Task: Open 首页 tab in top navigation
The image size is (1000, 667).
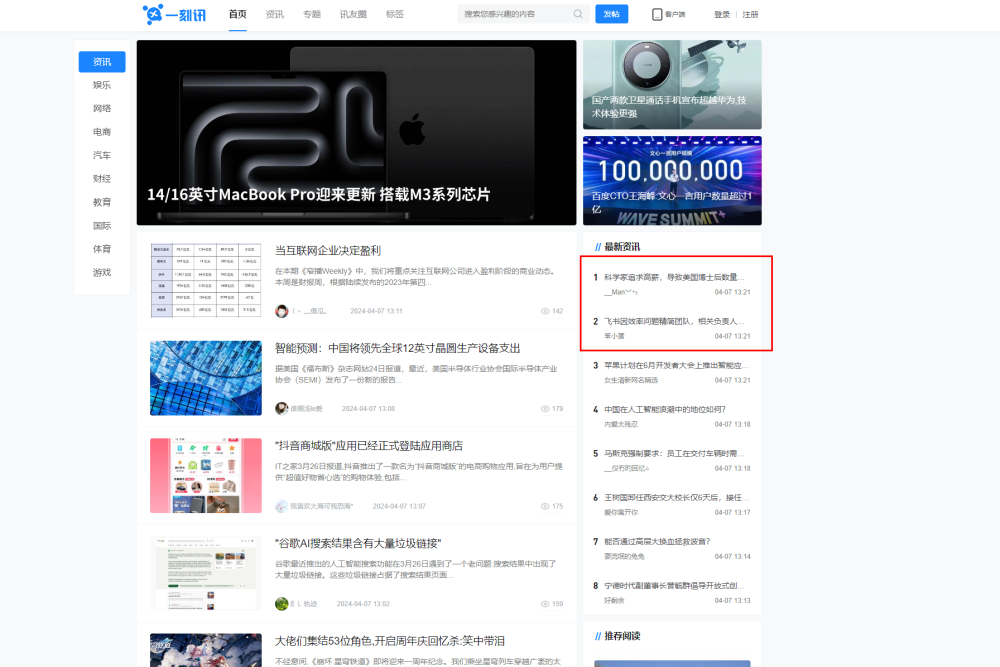Action: pos(237,14)
